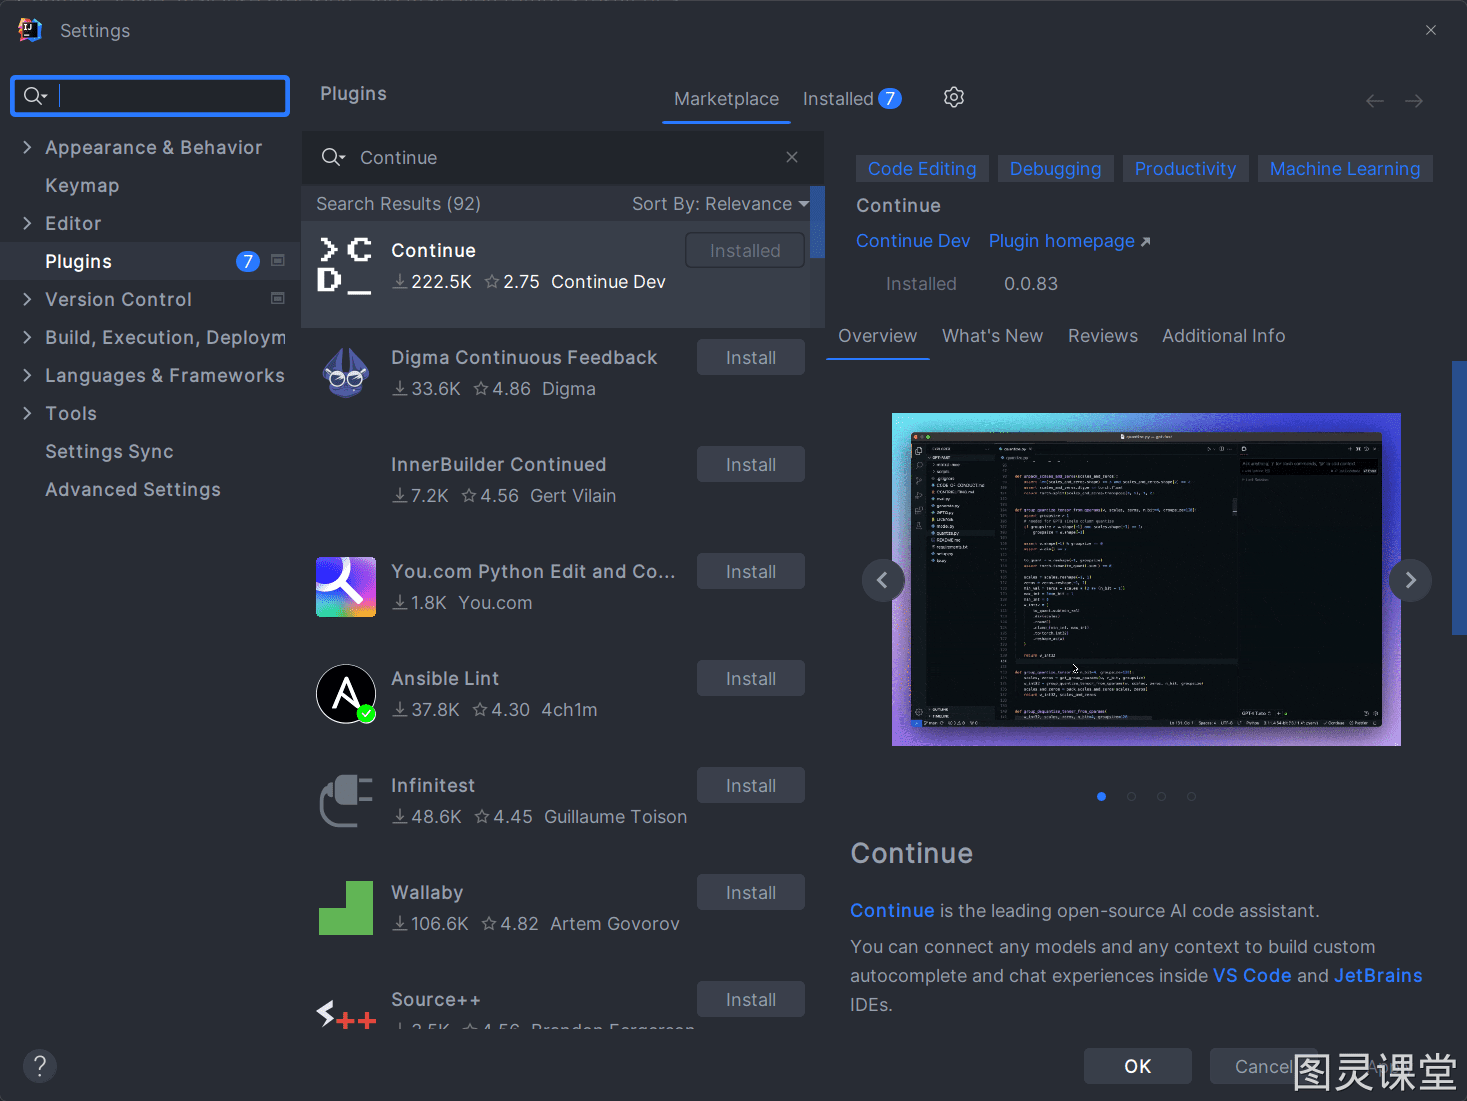Open Keymap settings
The image size is (1467, 1101).
point(82,185)
